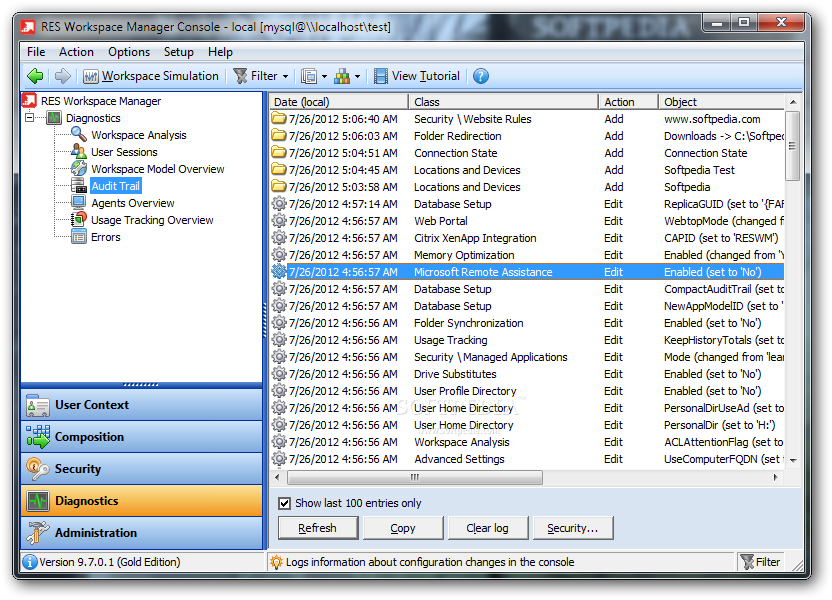The width and height of the screenshot is (832, 600).
Task: Select Agents Overview in the tree
Action: click(133, 203)
